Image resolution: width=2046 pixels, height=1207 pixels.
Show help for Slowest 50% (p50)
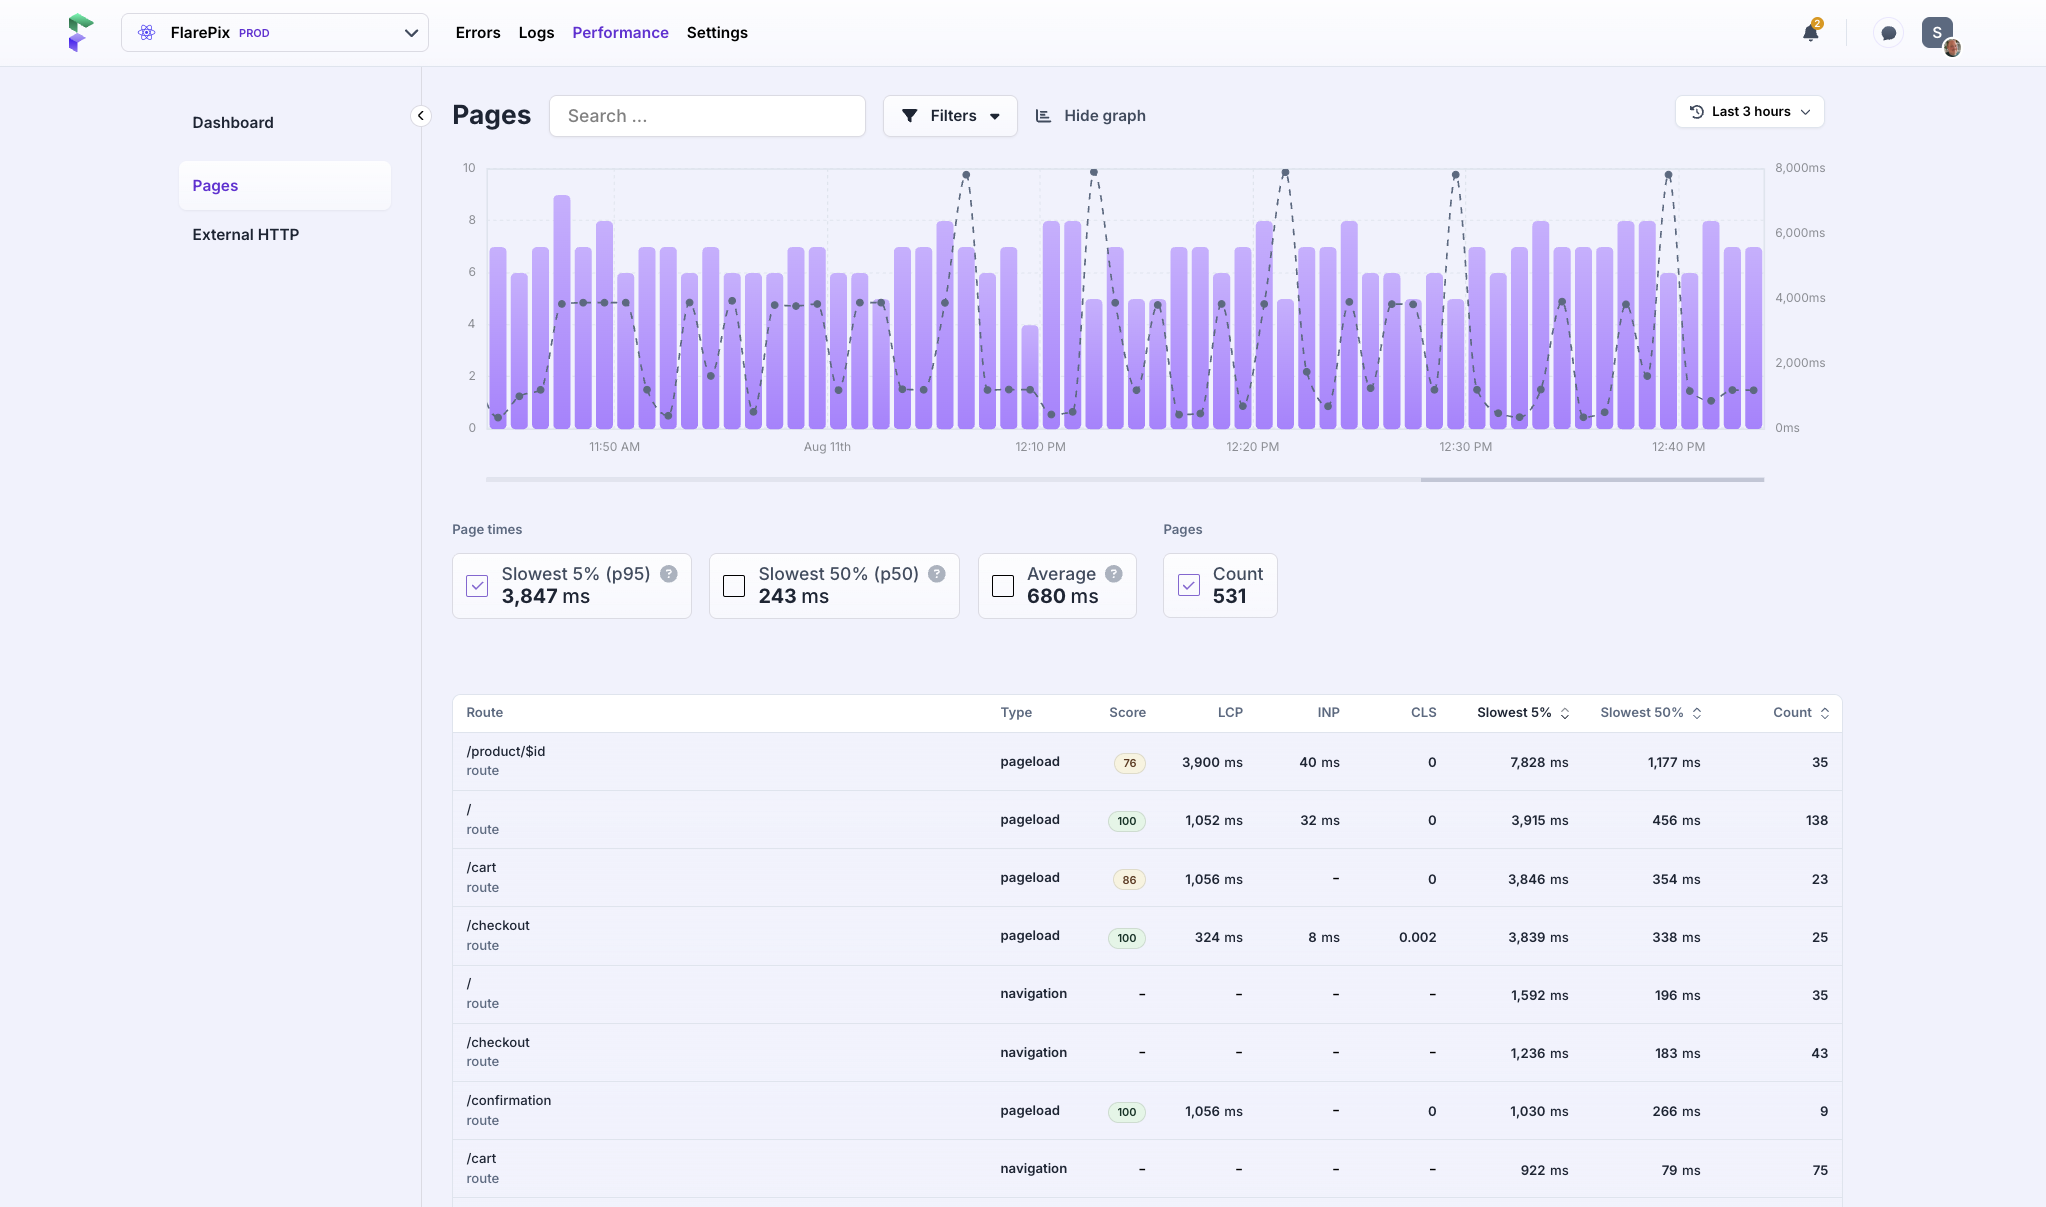point(937,574)
